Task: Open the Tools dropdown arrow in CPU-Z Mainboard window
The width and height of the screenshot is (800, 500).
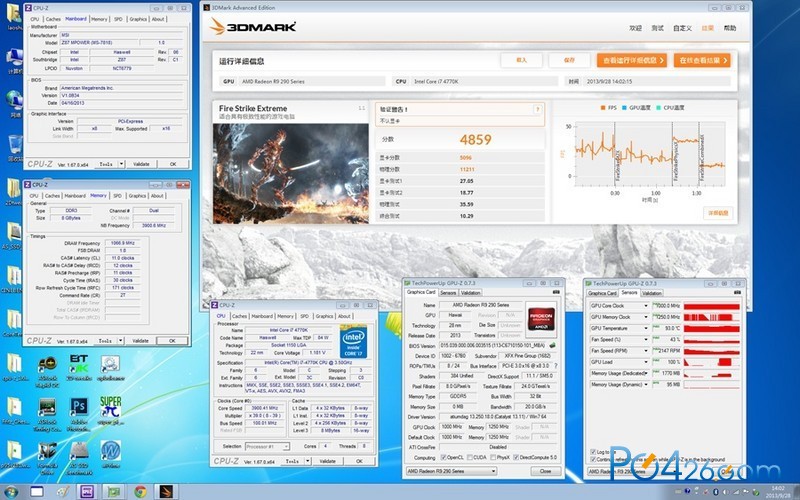Action: coord(121,164)
